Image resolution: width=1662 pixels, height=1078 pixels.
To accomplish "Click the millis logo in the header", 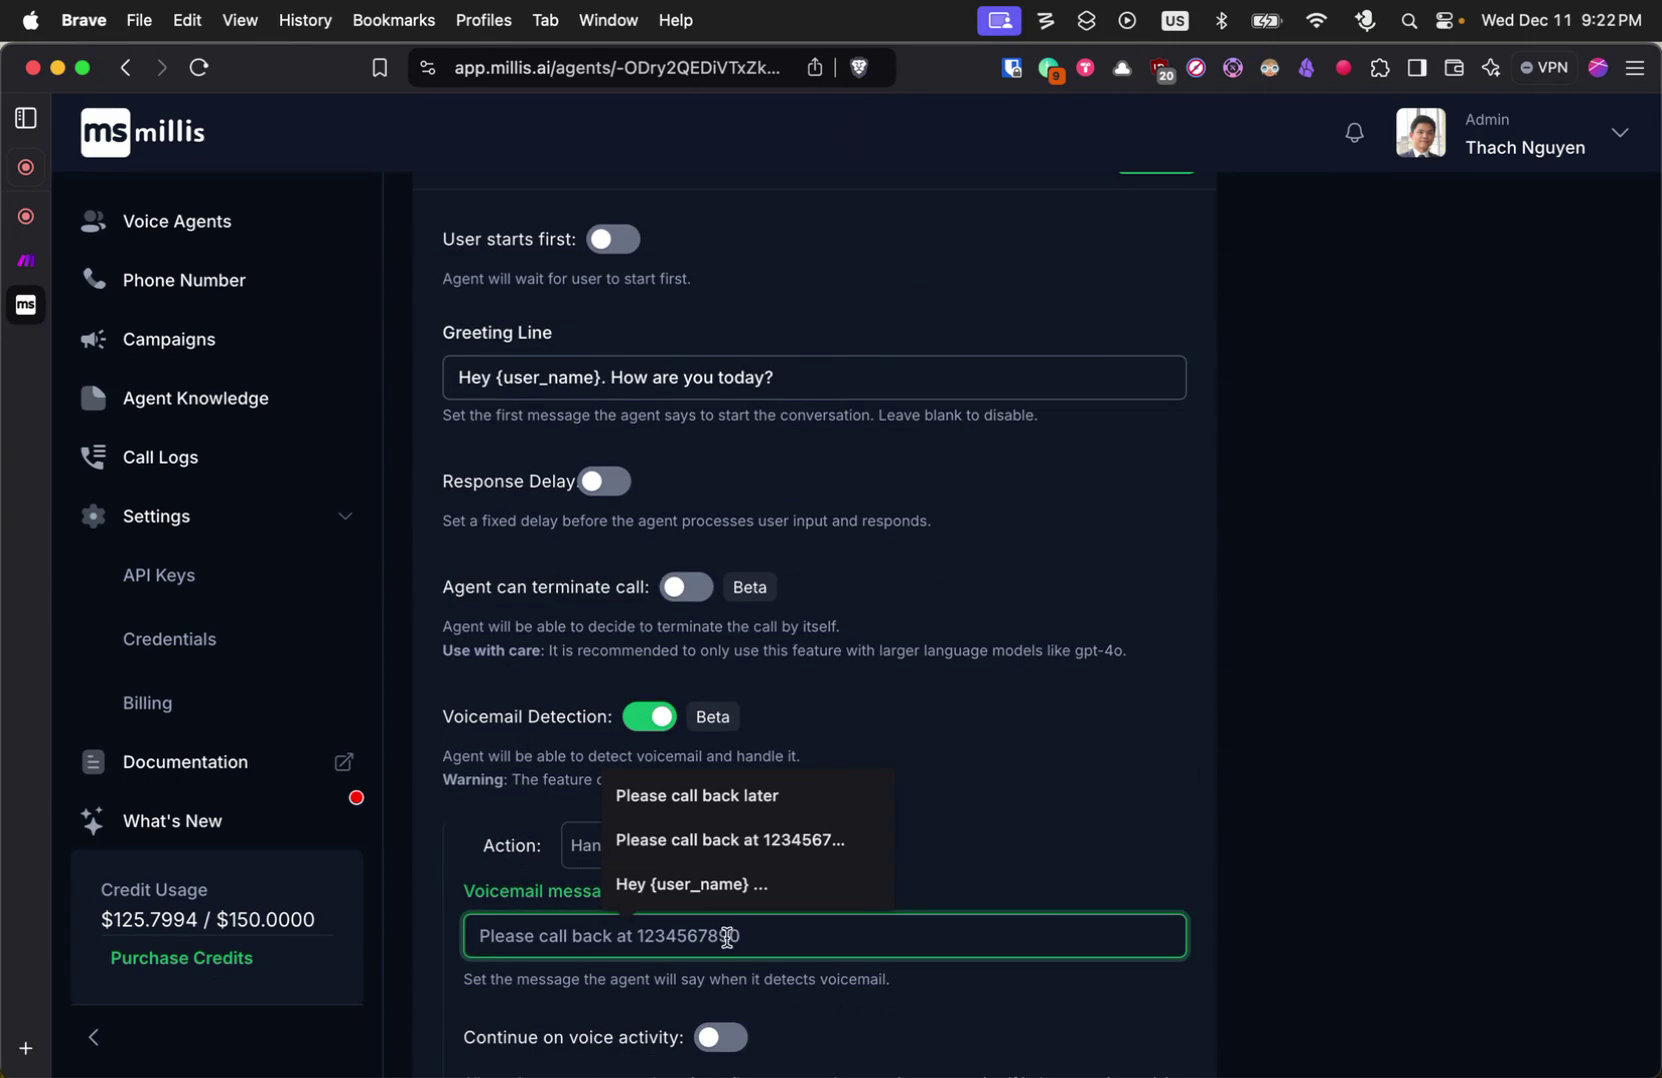I will [142, 132].
